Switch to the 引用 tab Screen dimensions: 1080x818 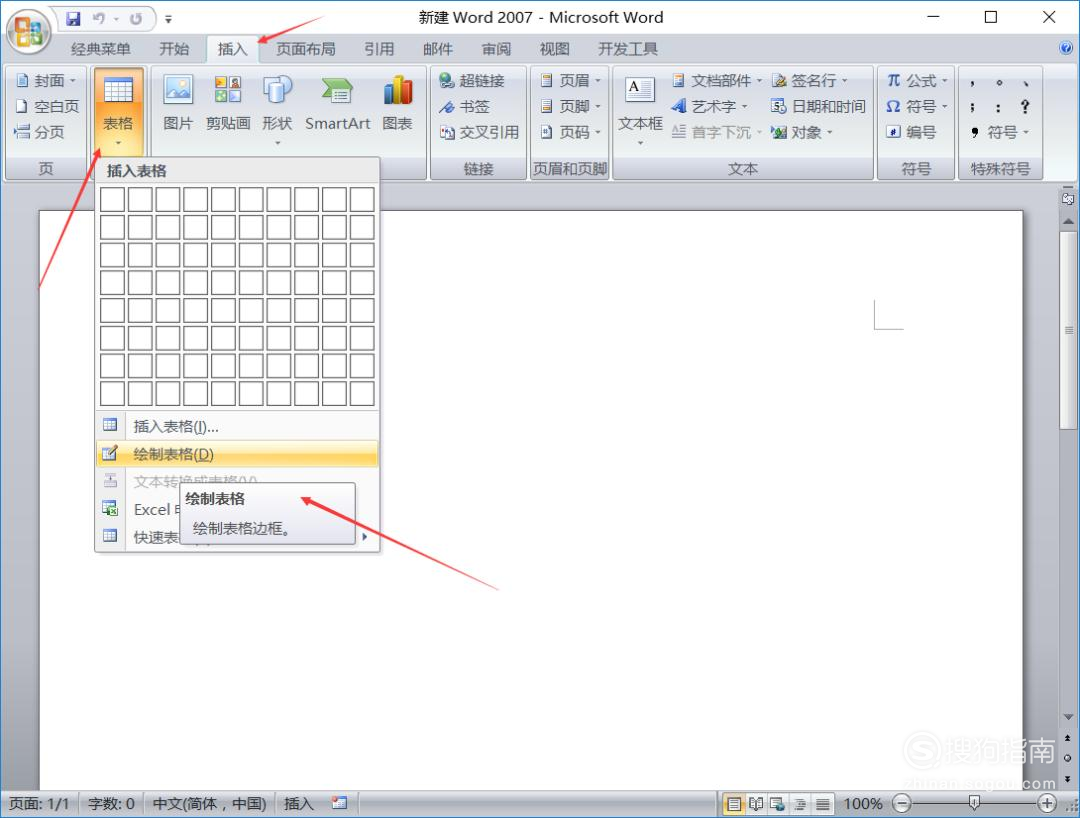click(379, 49)
